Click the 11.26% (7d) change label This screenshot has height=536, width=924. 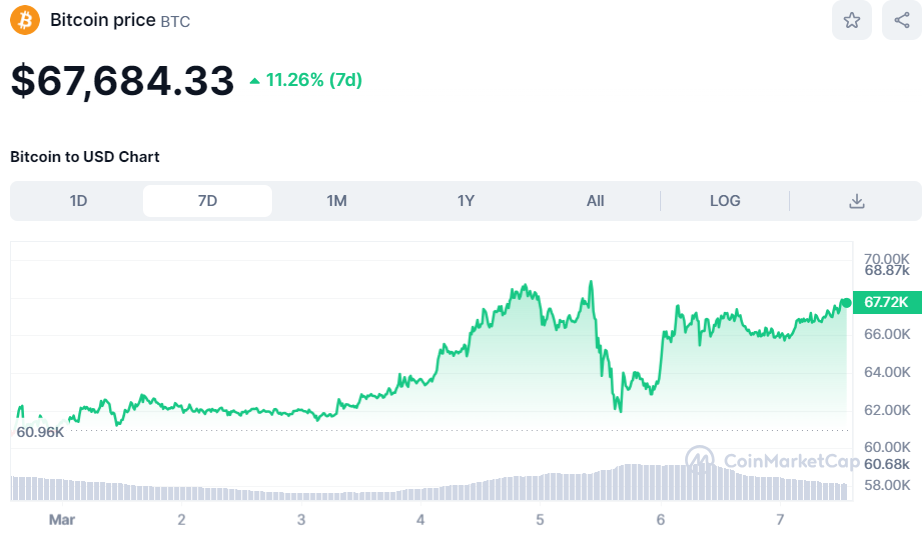314,80
